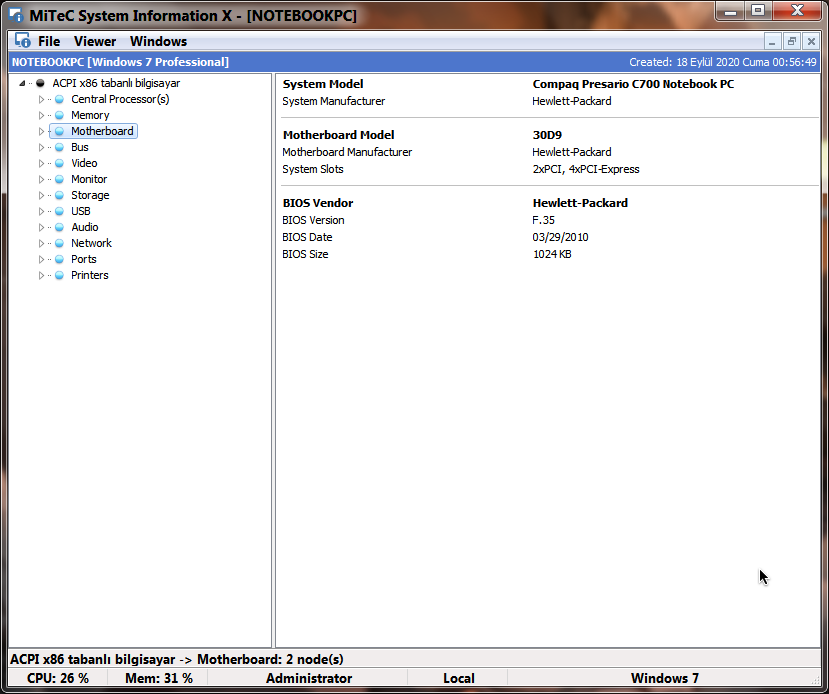The width and height of the screenshot is (829, 694).
Task: Click the blue Memory node icon
Action: [60, 115]
